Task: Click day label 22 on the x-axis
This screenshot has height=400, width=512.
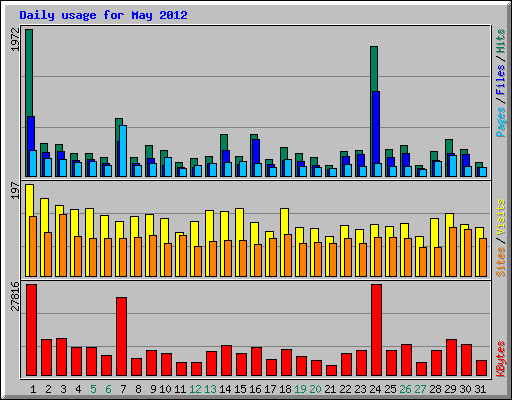Action: (345, 389)
